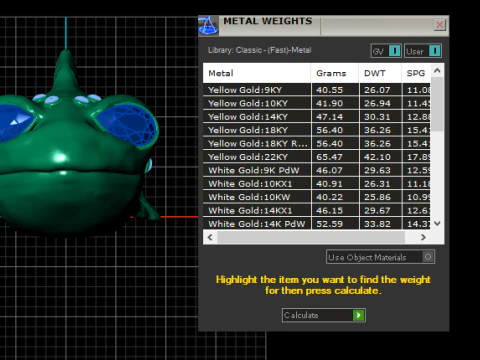Select the White Gold:9K PdW row

tap(317, 170)
